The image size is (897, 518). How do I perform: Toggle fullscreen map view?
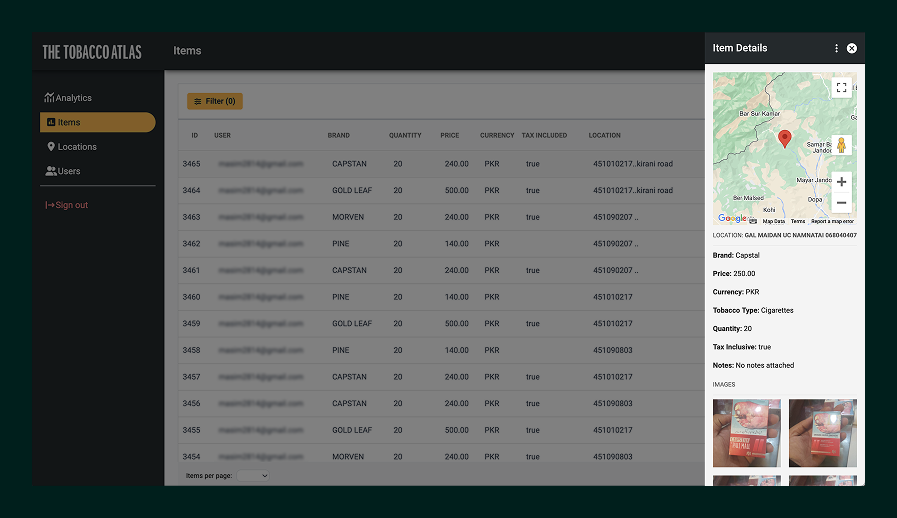click(842, 88)
